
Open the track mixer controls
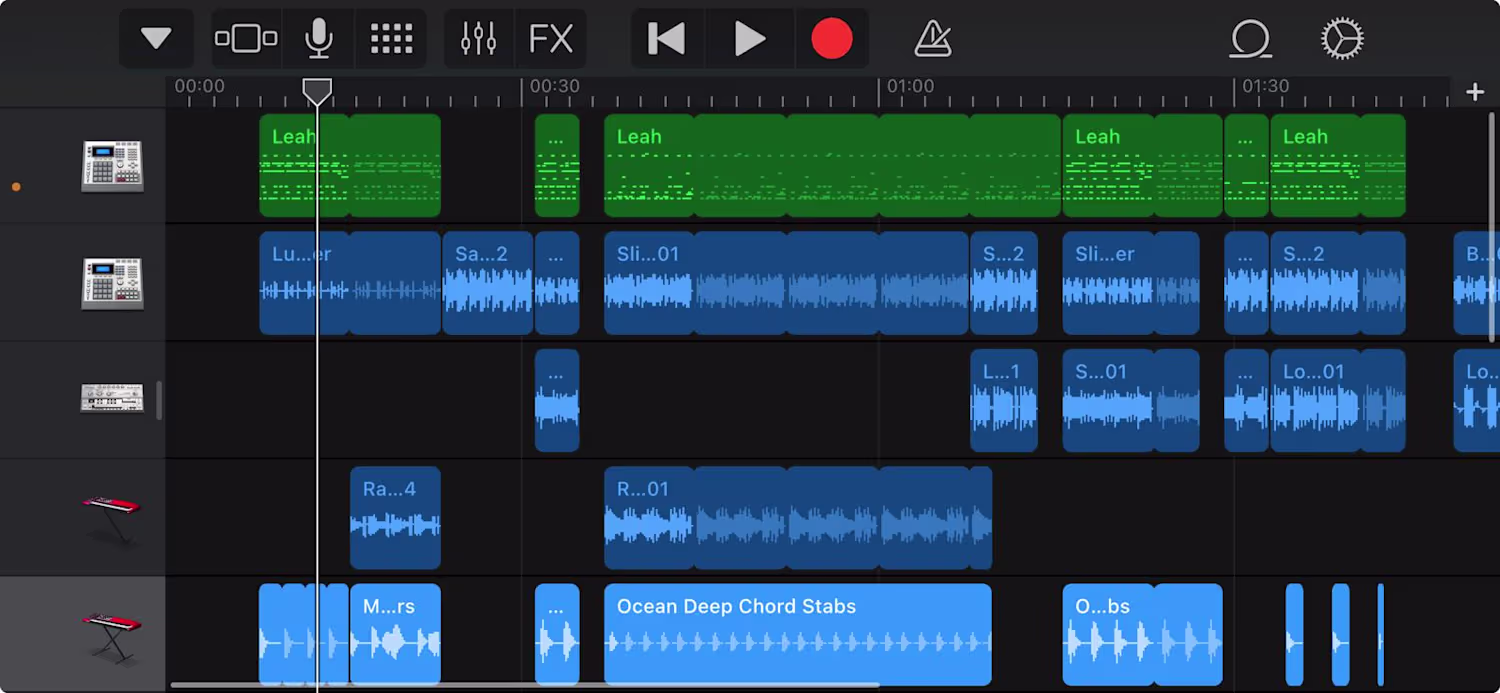click(x=478, y=39)
